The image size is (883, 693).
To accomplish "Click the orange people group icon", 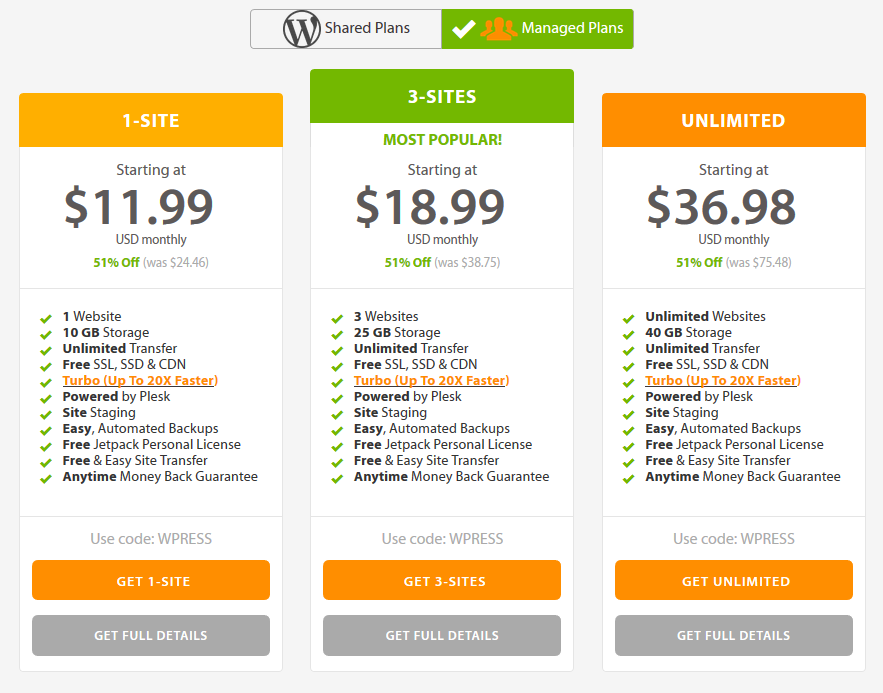I will point(498,29).
